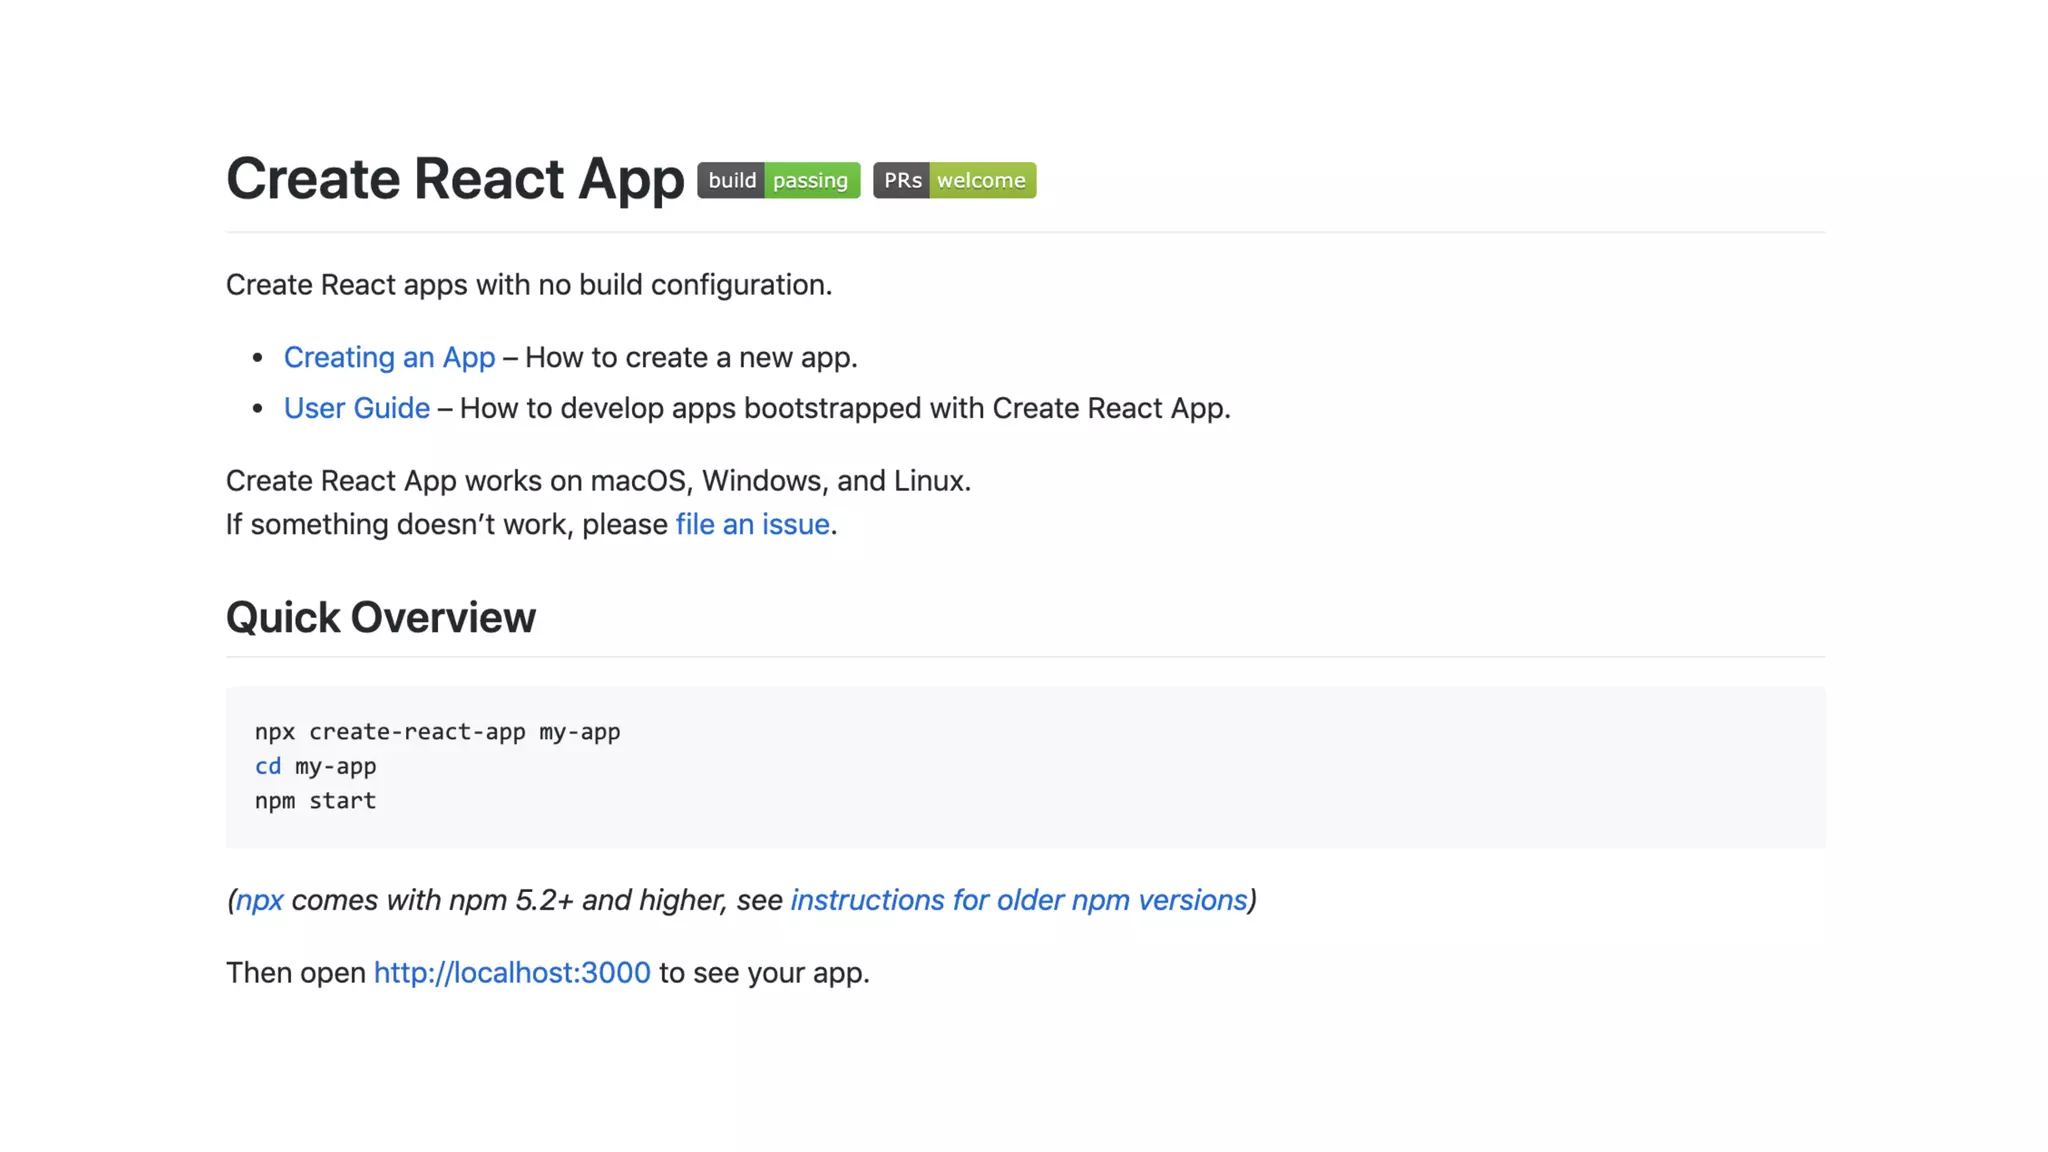Screen dimensions: 2048x1152
Task: Click the PRs welcome badge
Action: 953,180
